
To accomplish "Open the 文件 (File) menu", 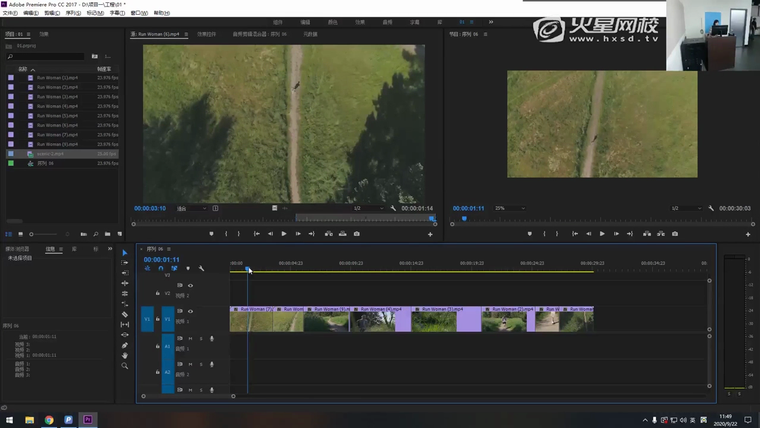I will click(x=10, y=13).
